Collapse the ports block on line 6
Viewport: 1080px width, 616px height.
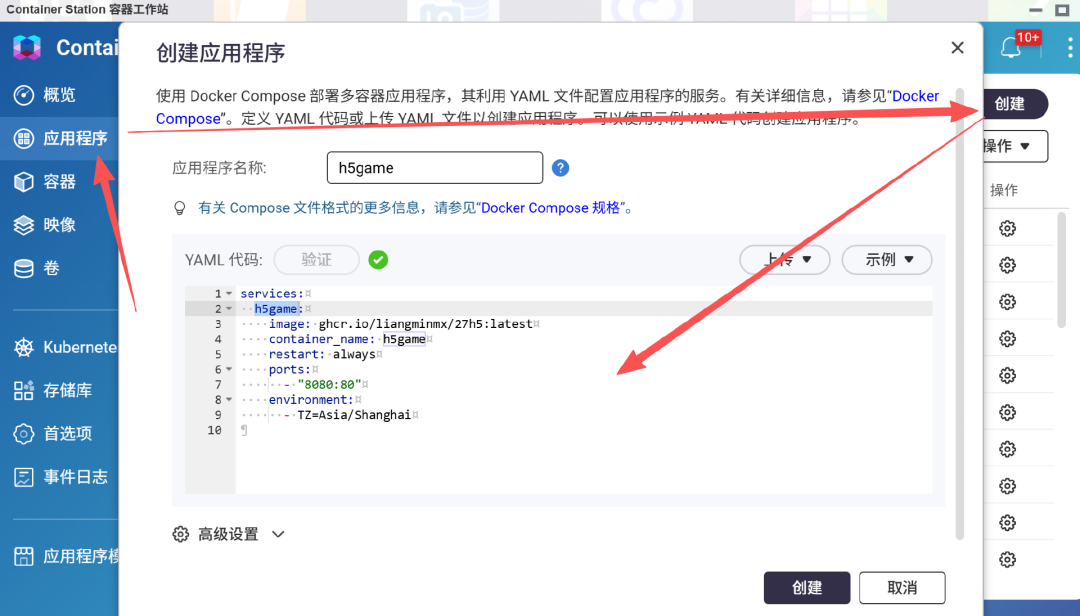click(229, 369)
